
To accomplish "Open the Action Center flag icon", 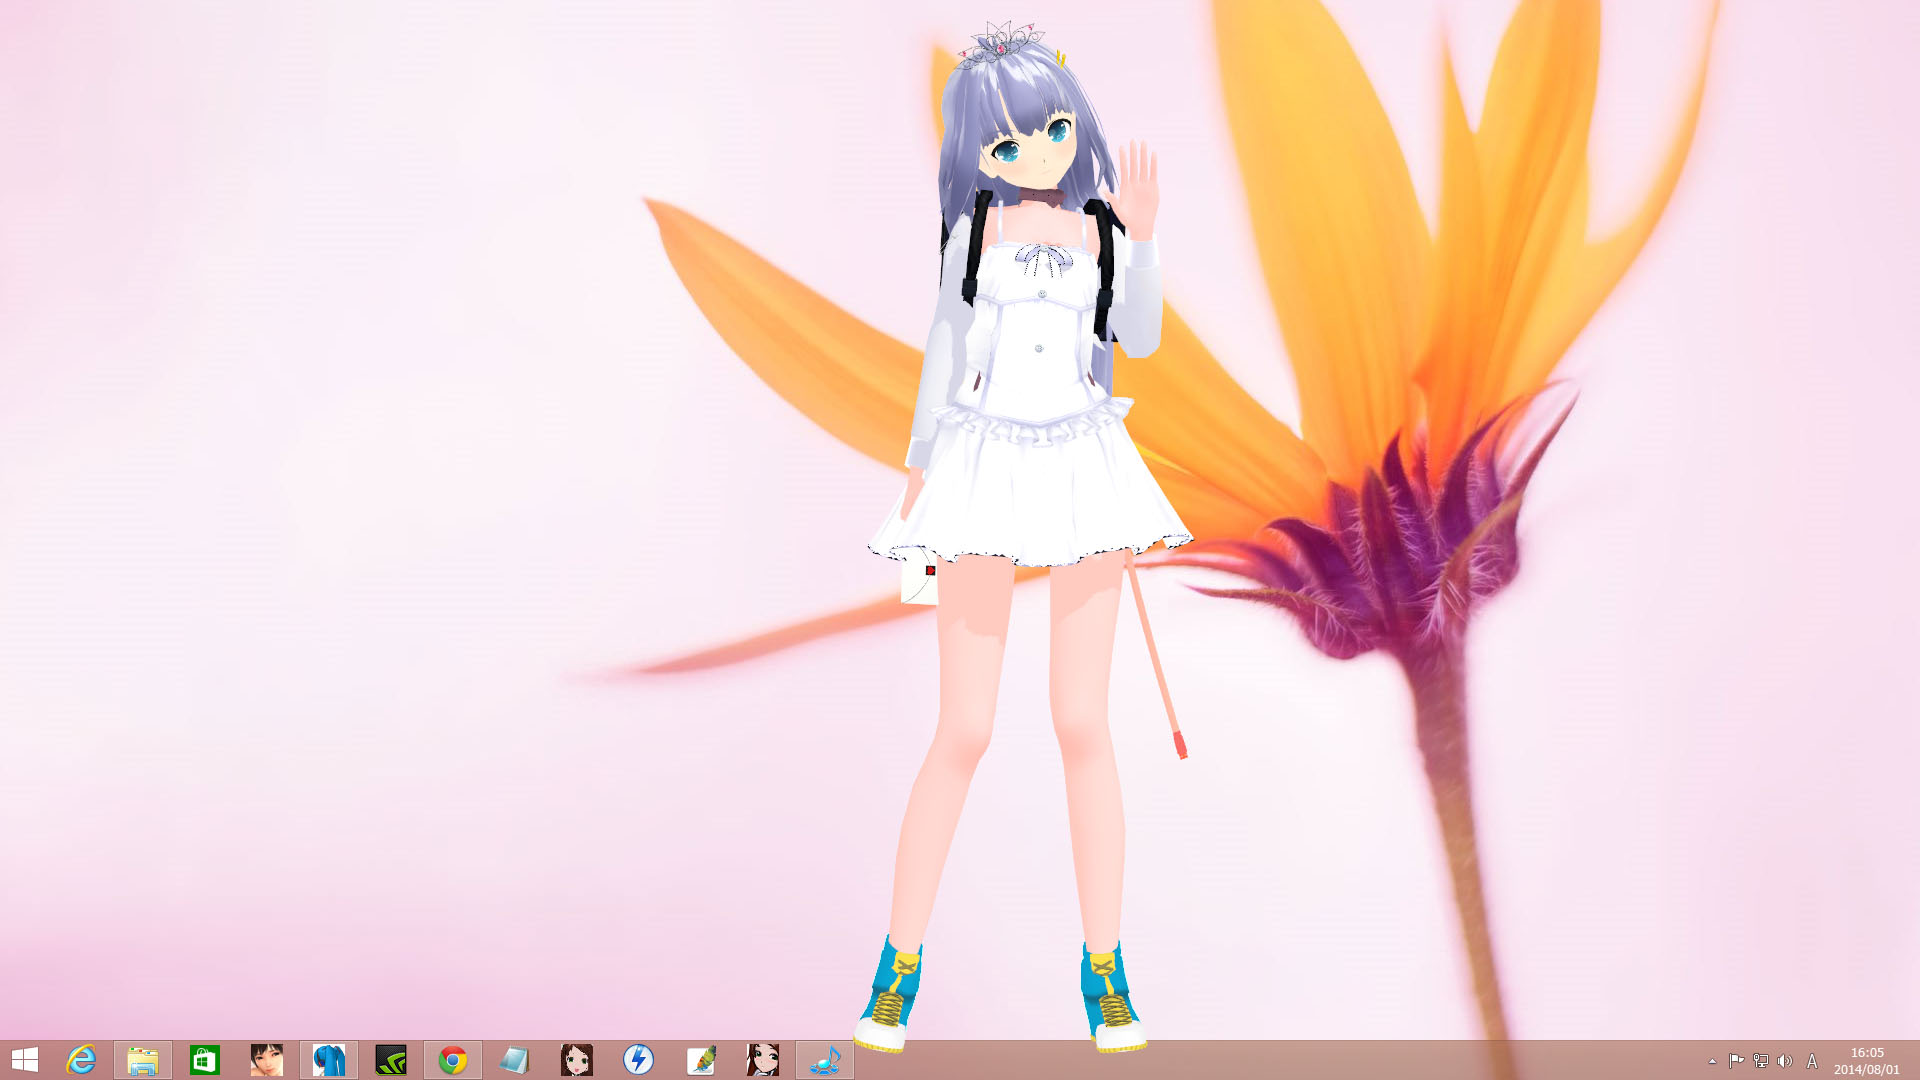I will pos(1736,1061).
